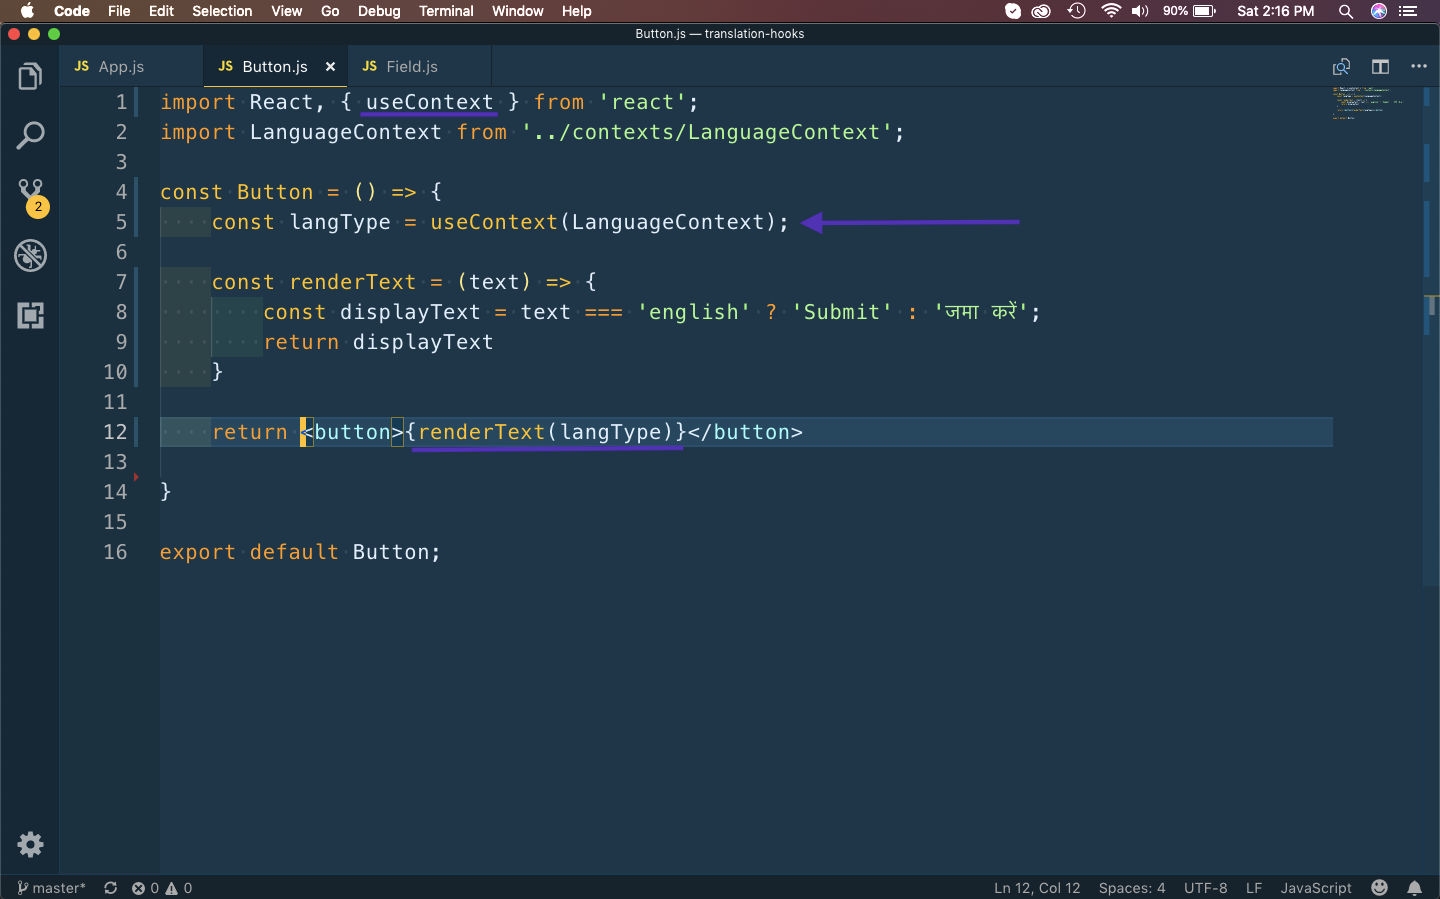
Task: Open the File menu
Action: pyautogui.click(x=119, y=11)
